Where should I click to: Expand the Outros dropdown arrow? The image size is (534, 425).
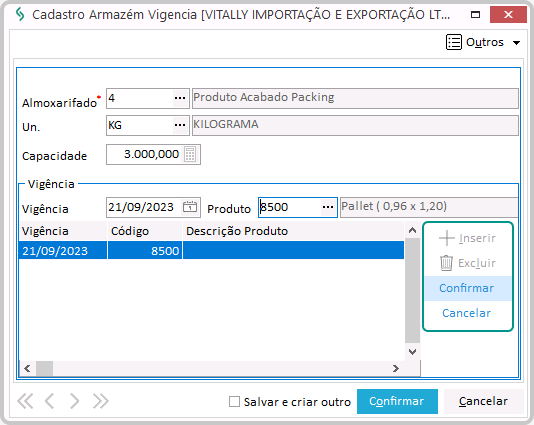[x=516, y=43]
